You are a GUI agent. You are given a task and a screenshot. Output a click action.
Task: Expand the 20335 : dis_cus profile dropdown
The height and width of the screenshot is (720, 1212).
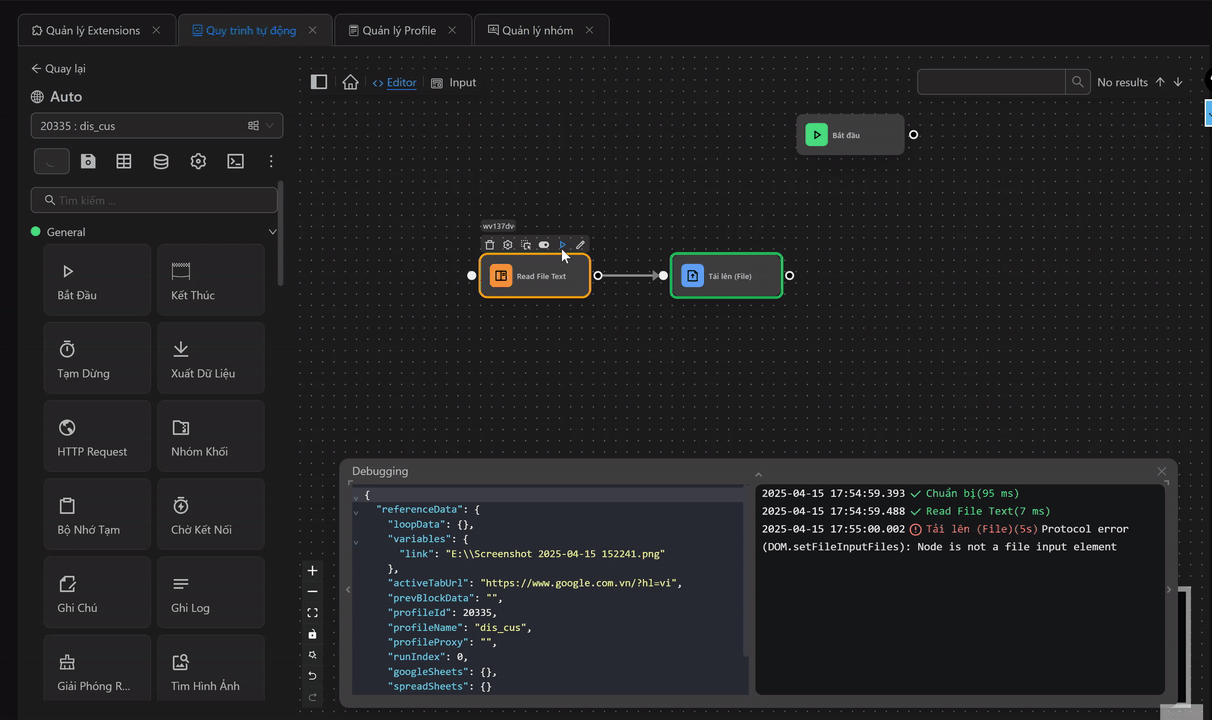pyautogui.click(x=269, y=126)
